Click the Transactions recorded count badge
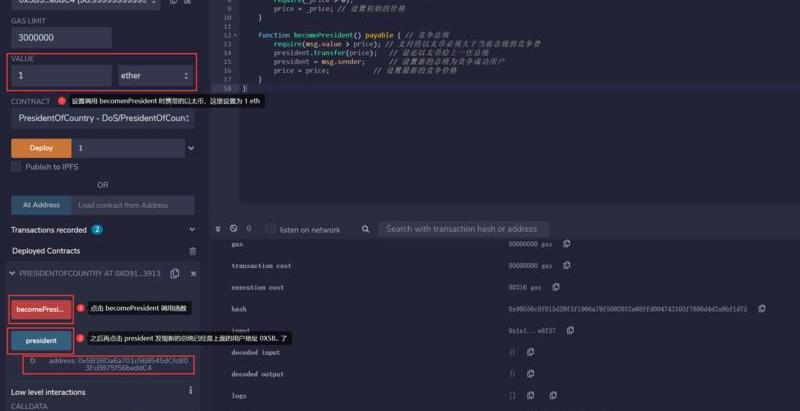Viewport: 800px width, 411px height. click(97, 230)
